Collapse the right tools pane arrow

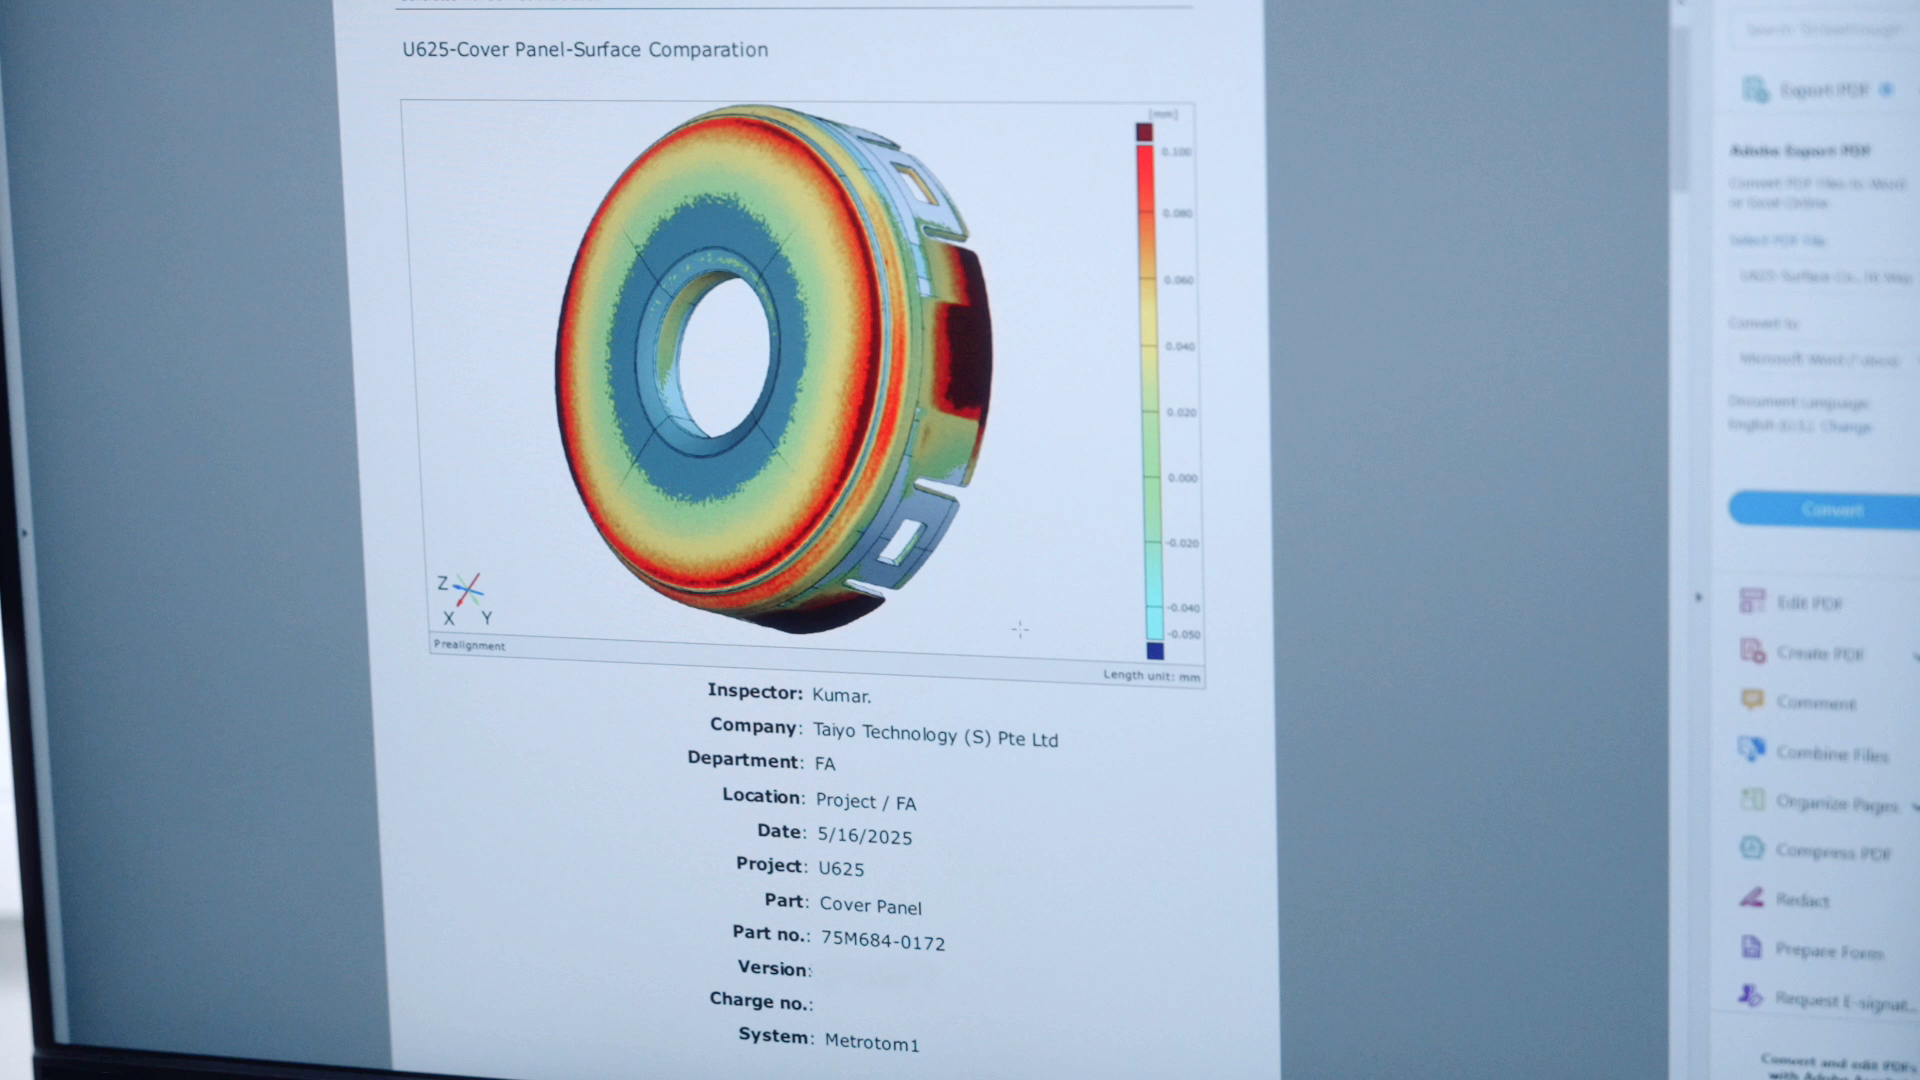[x=1698, y=598]
